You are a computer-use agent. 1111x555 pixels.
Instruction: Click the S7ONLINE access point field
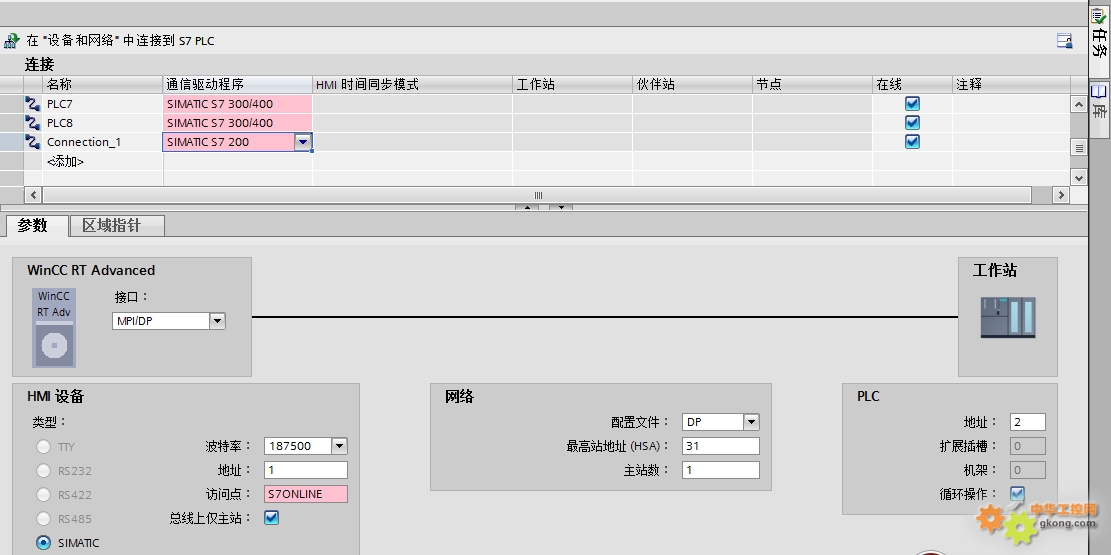coord(306,494)
